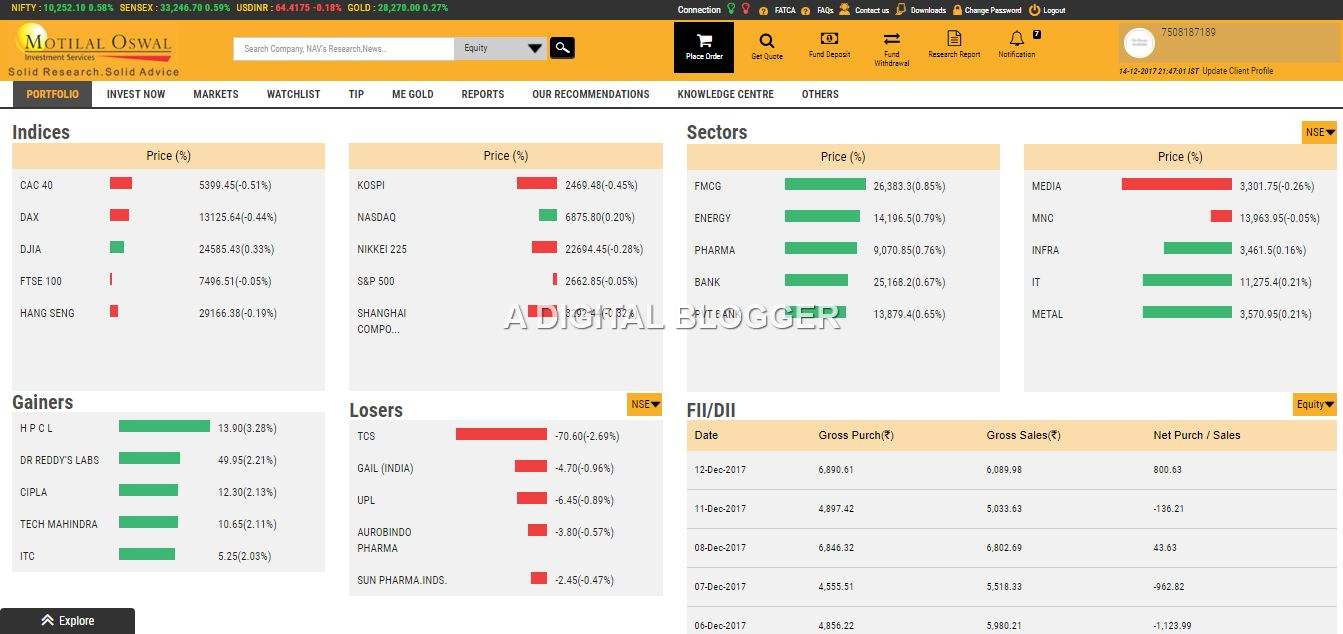The image size is (1343, 634).
Task: Open Get Quote magnifier icon
Action: coord(767,41)
